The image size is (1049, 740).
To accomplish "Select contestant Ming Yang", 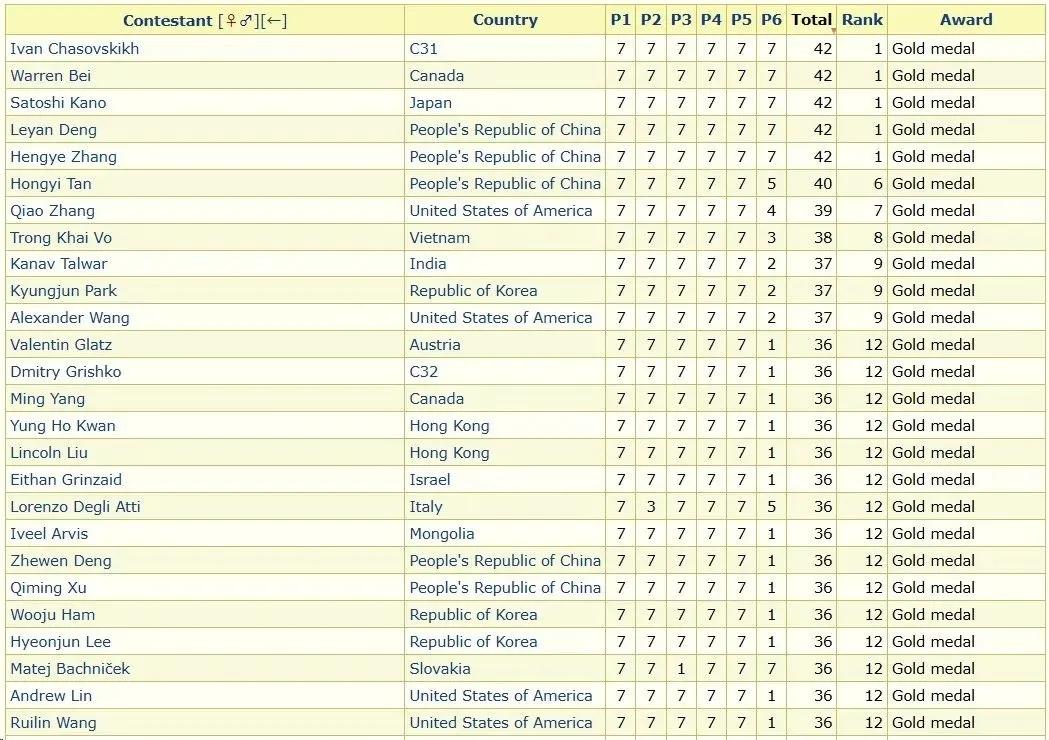I will (x=47, y=399).
